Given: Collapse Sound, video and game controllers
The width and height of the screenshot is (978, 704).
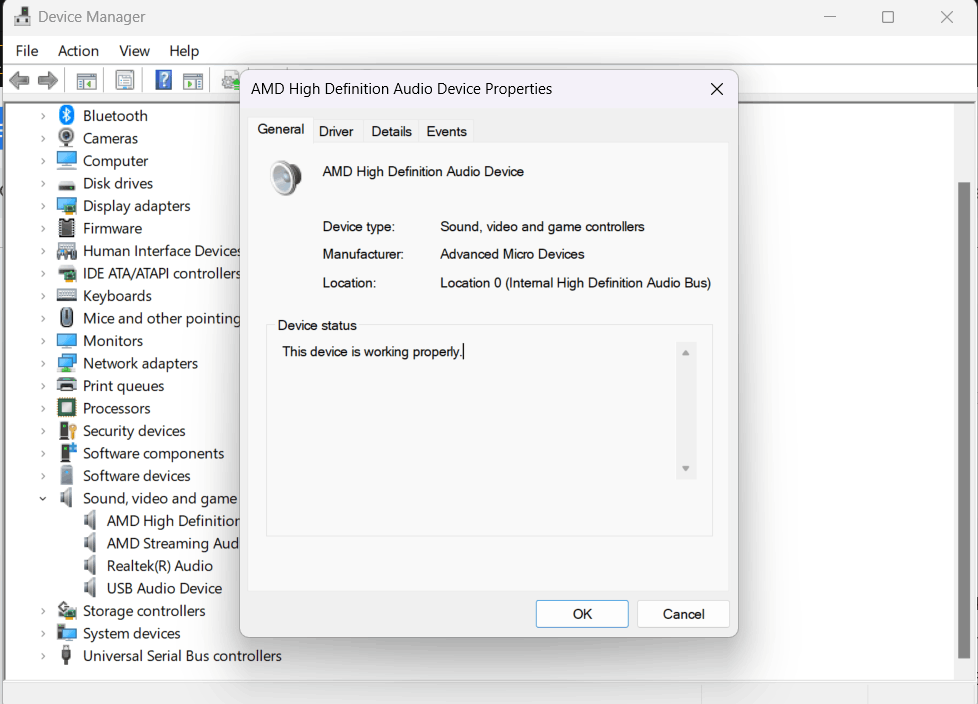Looking at the screenshot, I should tap(42, 498).
